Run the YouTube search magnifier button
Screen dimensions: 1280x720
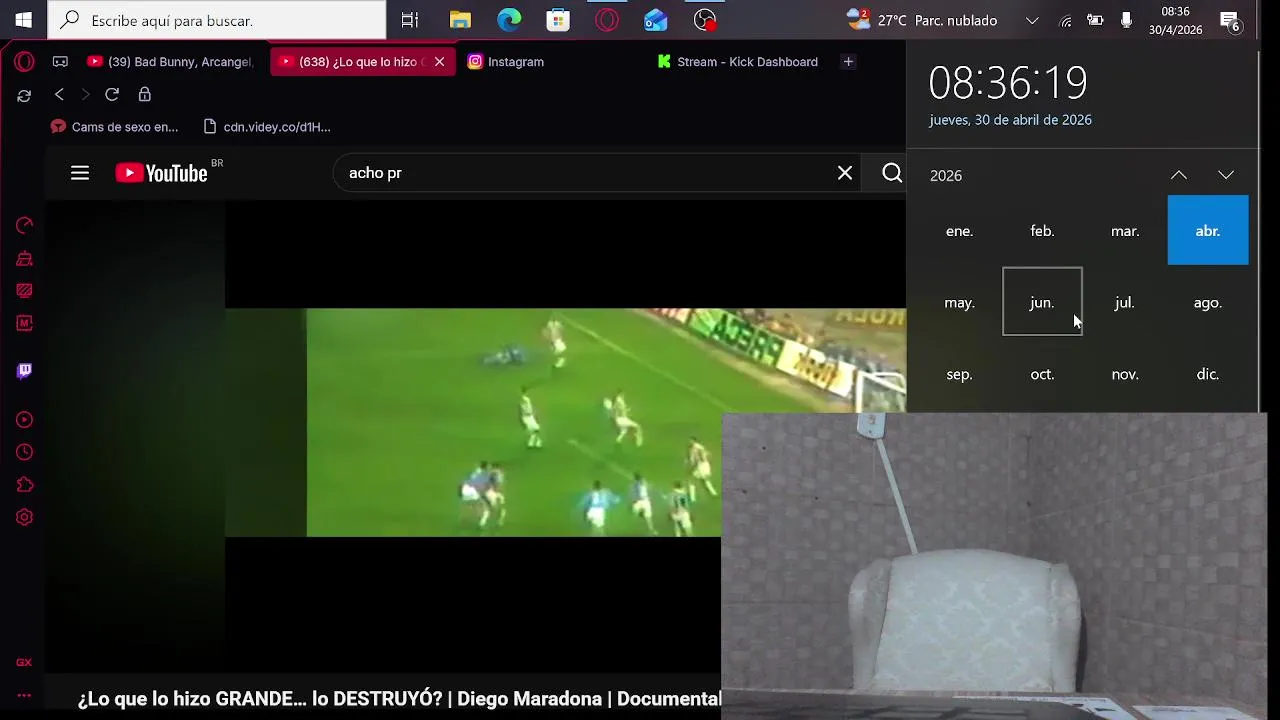coord(892,173)
